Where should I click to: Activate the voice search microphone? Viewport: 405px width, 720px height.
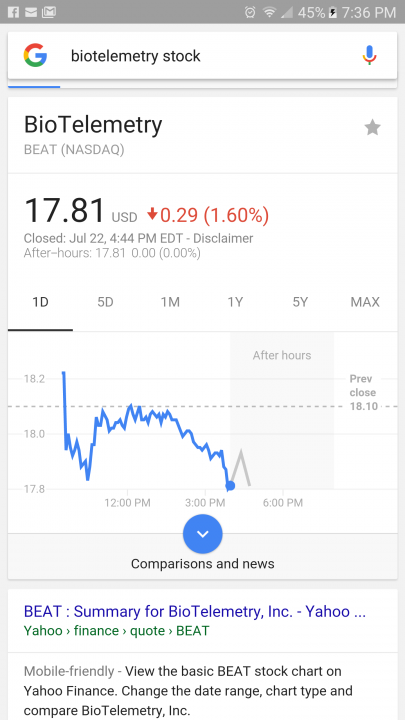(369, 56)
